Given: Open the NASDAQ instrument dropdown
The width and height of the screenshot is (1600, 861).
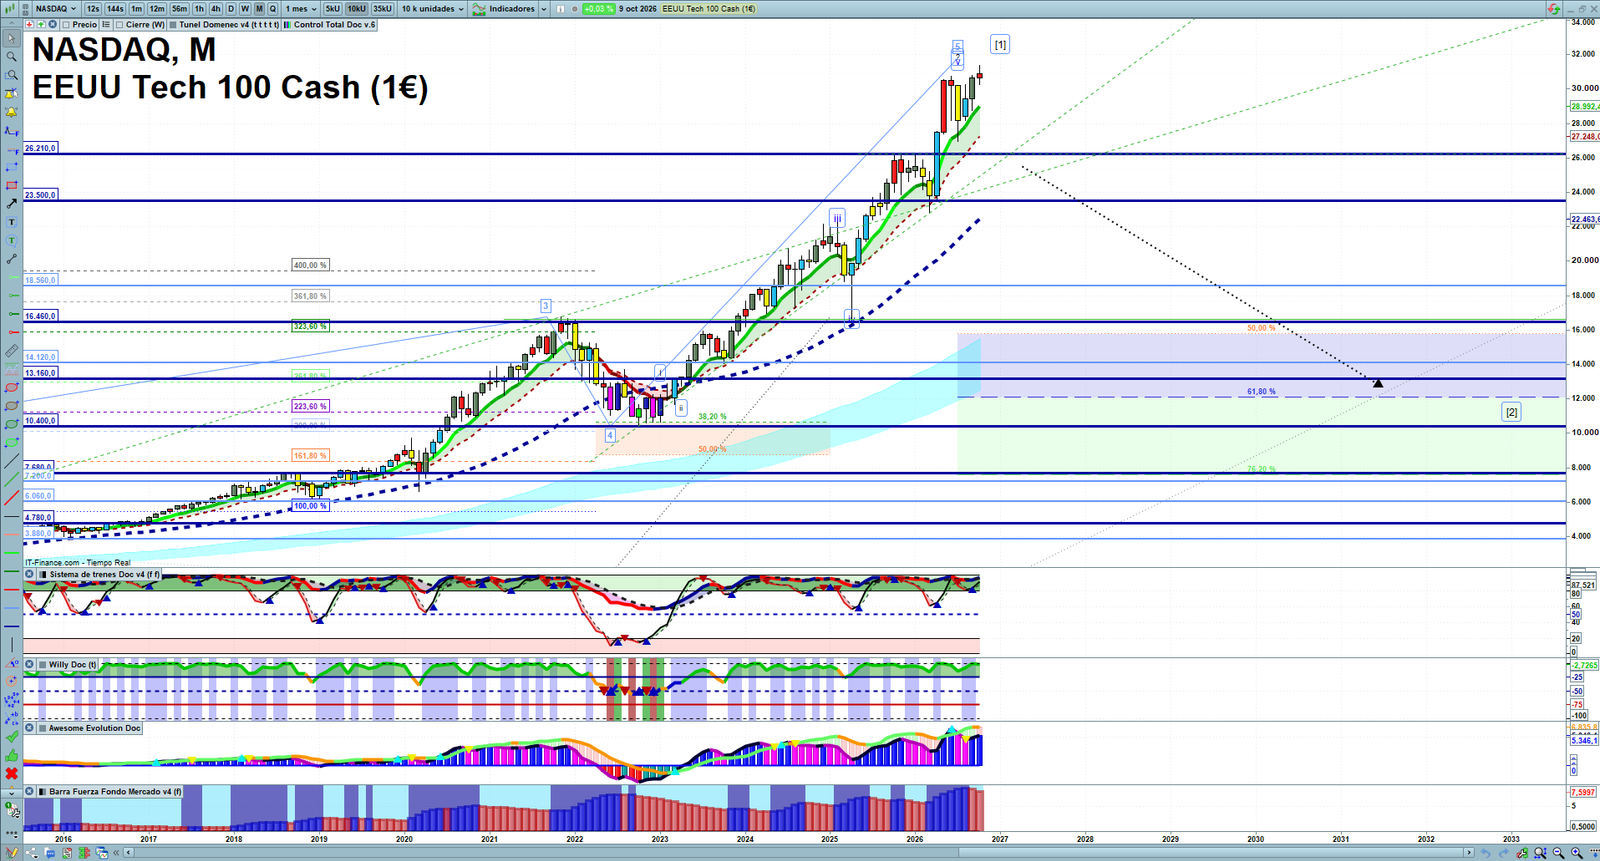Looking at the screenshot, I should pyautogui.click(x=56, y=9).
